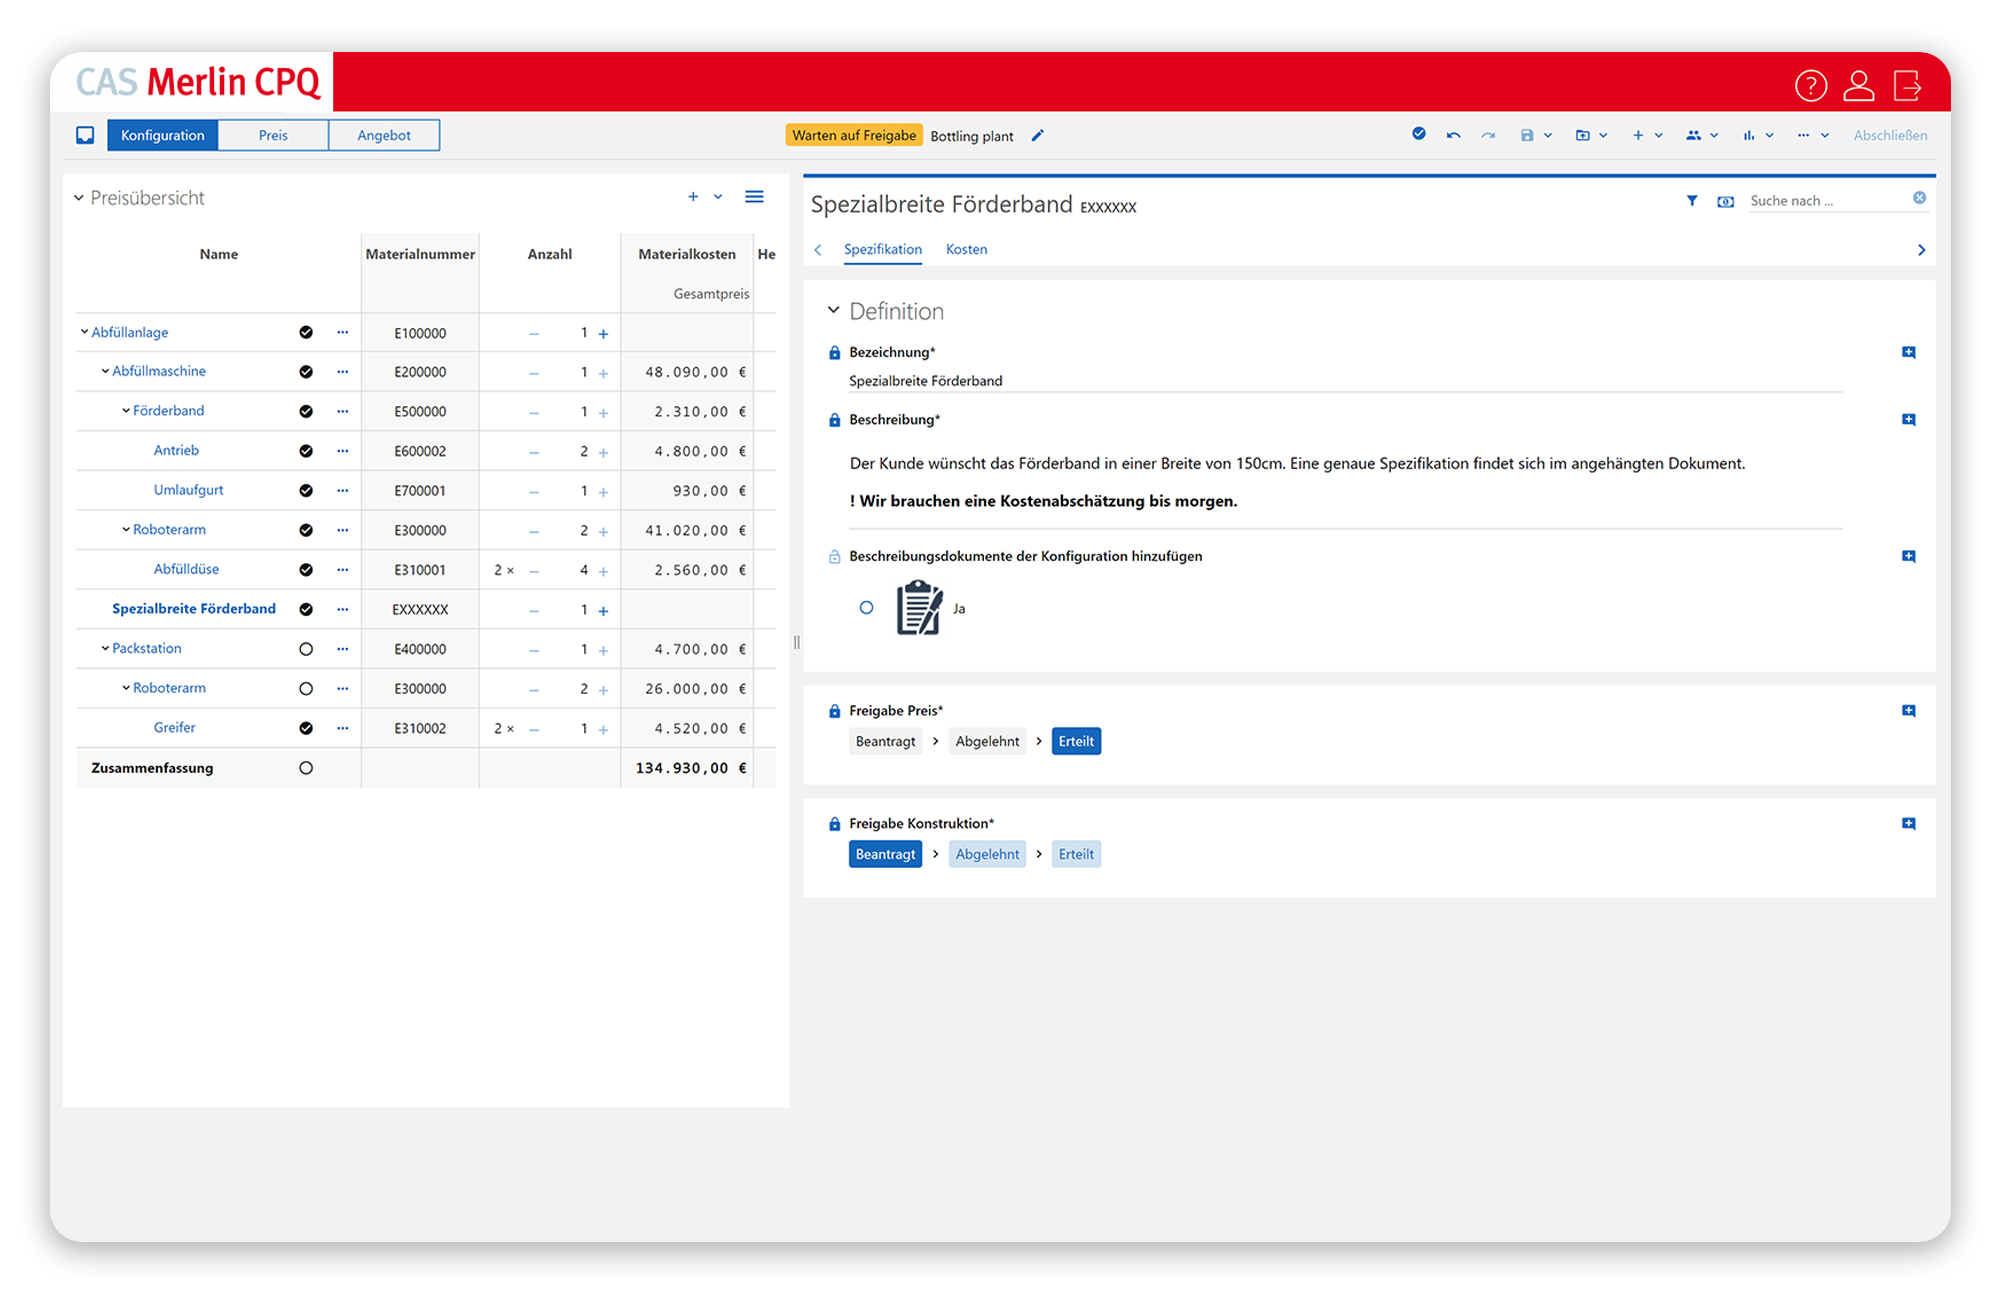Switch to the Preis tab

[273, 135]
